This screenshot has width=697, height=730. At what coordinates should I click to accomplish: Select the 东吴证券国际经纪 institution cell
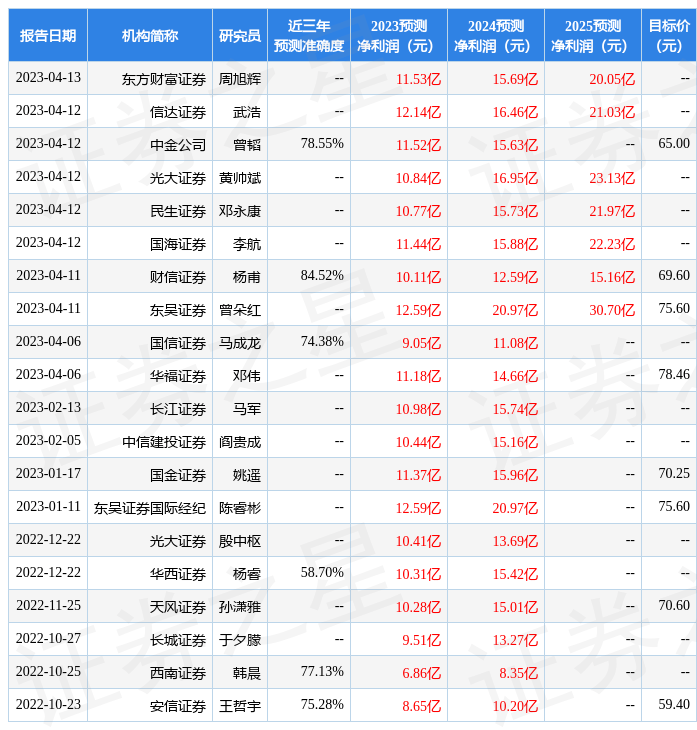[149, 508]
